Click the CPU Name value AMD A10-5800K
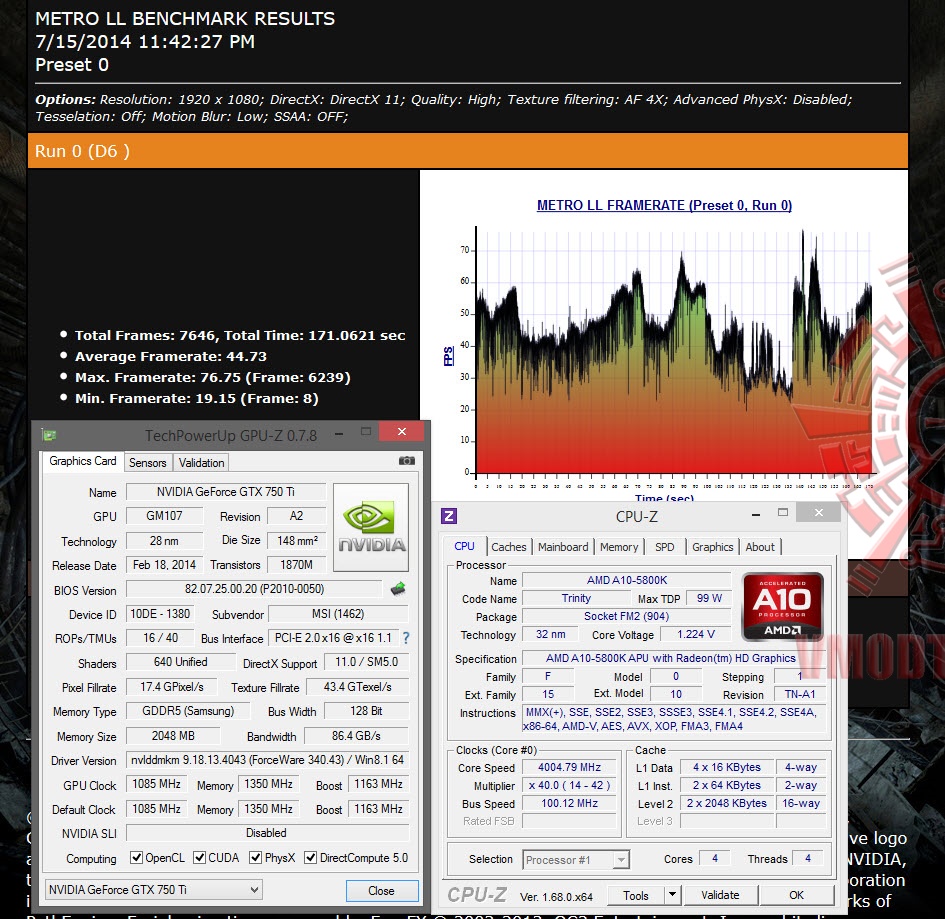Screen dimensions: 945x919 pyautogui.click(x=627, y=580)
